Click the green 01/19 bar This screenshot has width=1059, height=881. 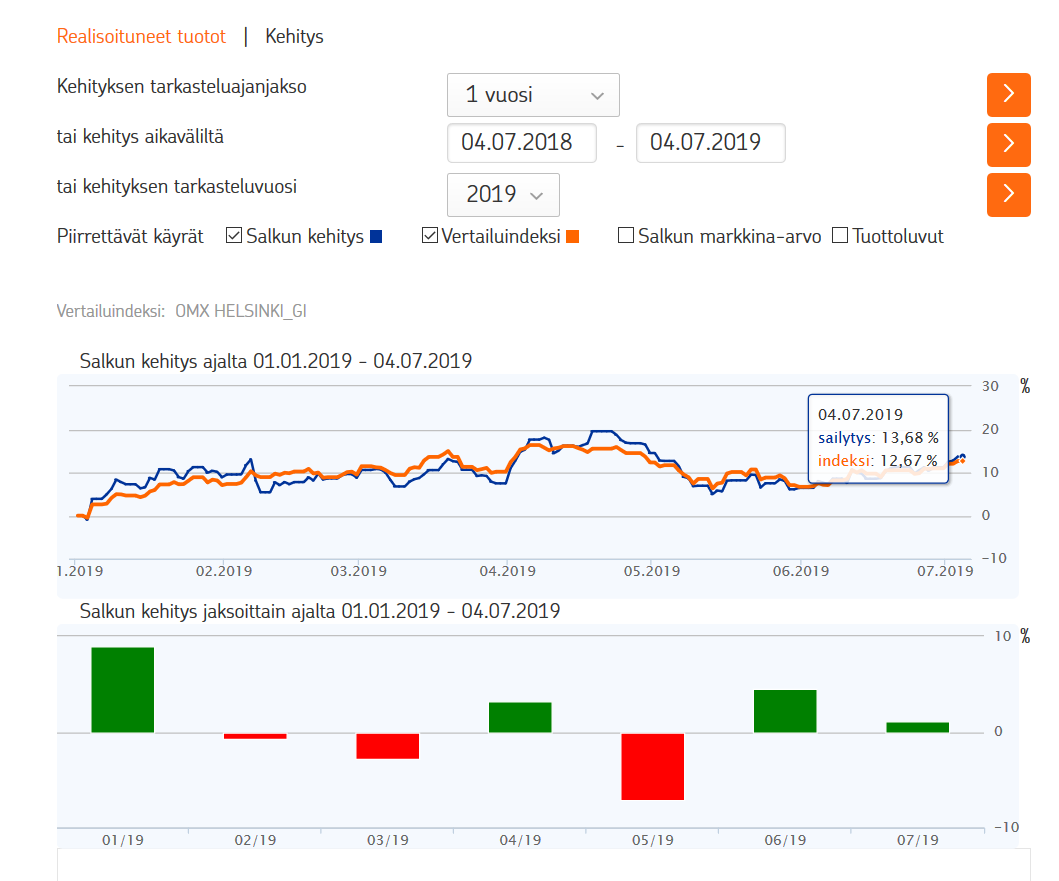pyautogui.click(x=123, y=690)
